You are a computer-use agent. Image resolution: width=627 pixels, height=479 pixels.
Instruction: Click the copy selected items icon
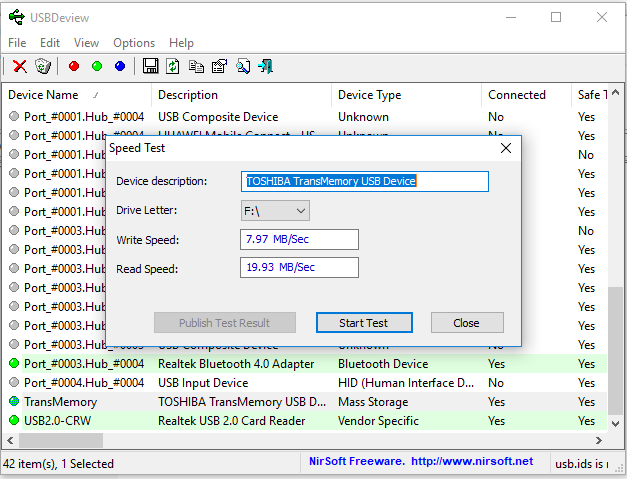pos(196,66)
